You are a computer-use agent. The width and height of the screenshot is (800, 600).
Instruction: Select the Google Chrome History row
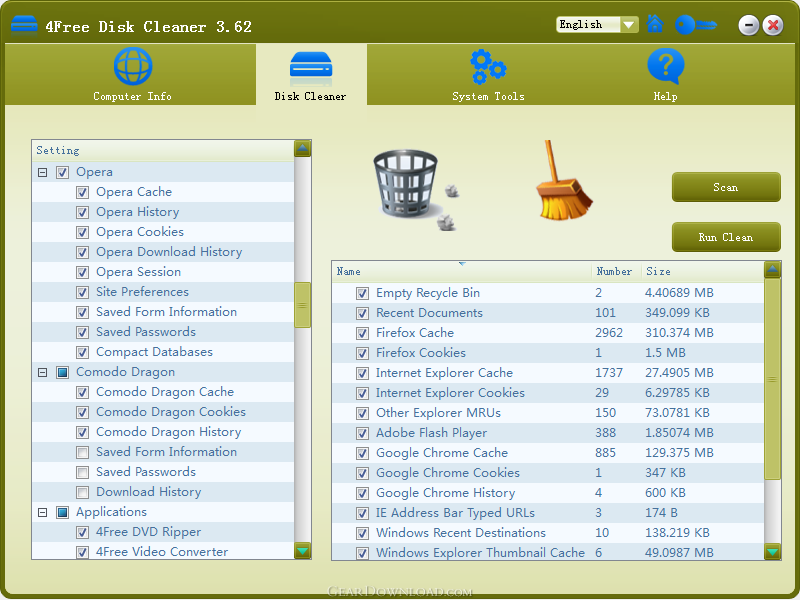pos(548,493)
